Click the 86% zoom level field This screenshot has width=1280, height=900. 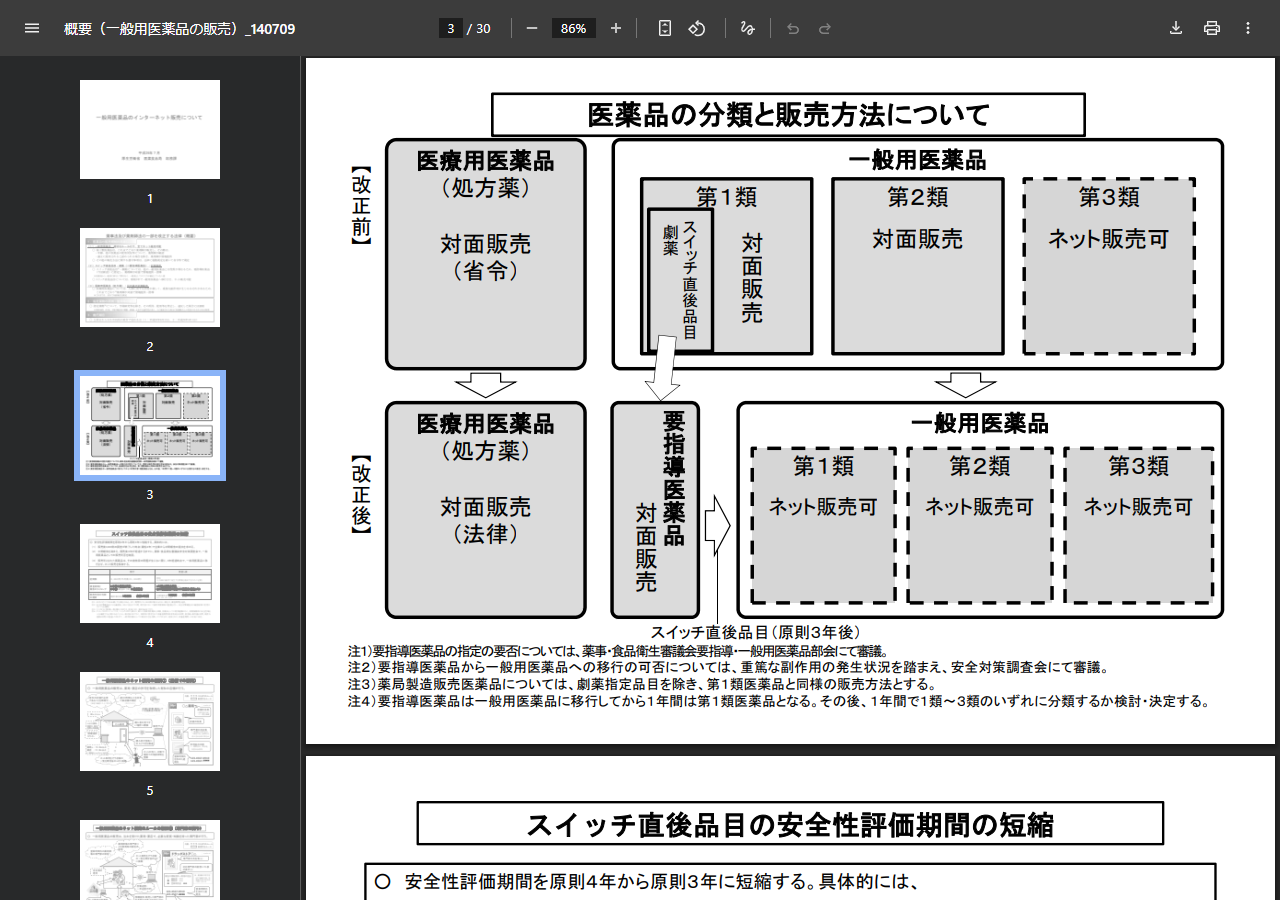pos(574,28)
